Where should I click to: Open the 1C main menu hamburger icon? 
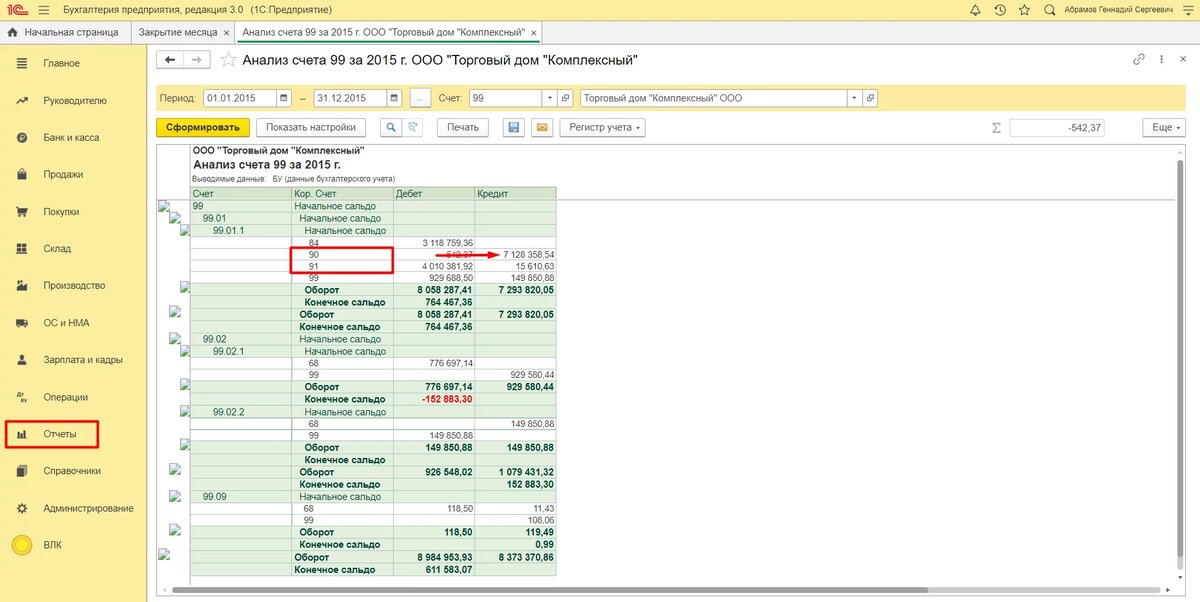[44, 10]
